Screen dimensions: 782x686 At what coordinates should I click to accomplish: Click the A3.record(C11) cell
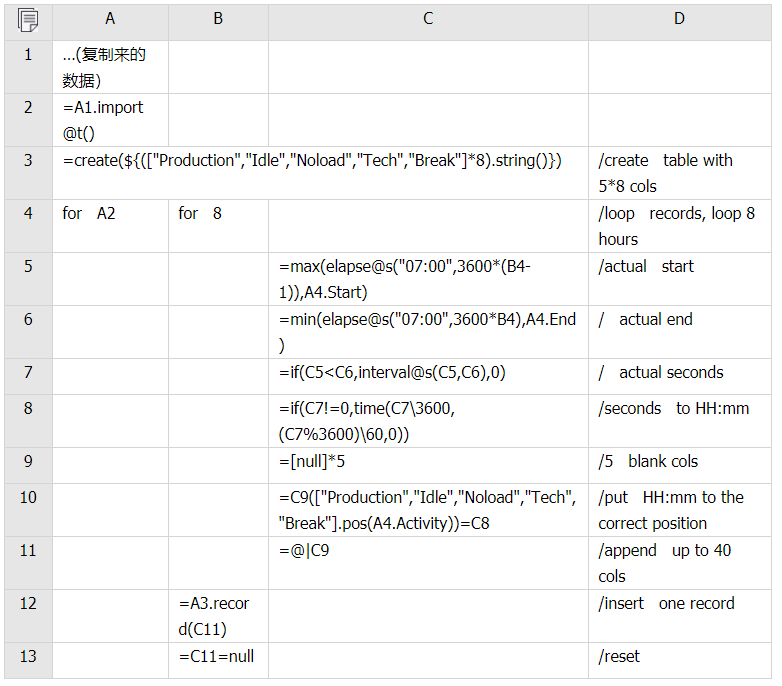click(x=218, y=616)
